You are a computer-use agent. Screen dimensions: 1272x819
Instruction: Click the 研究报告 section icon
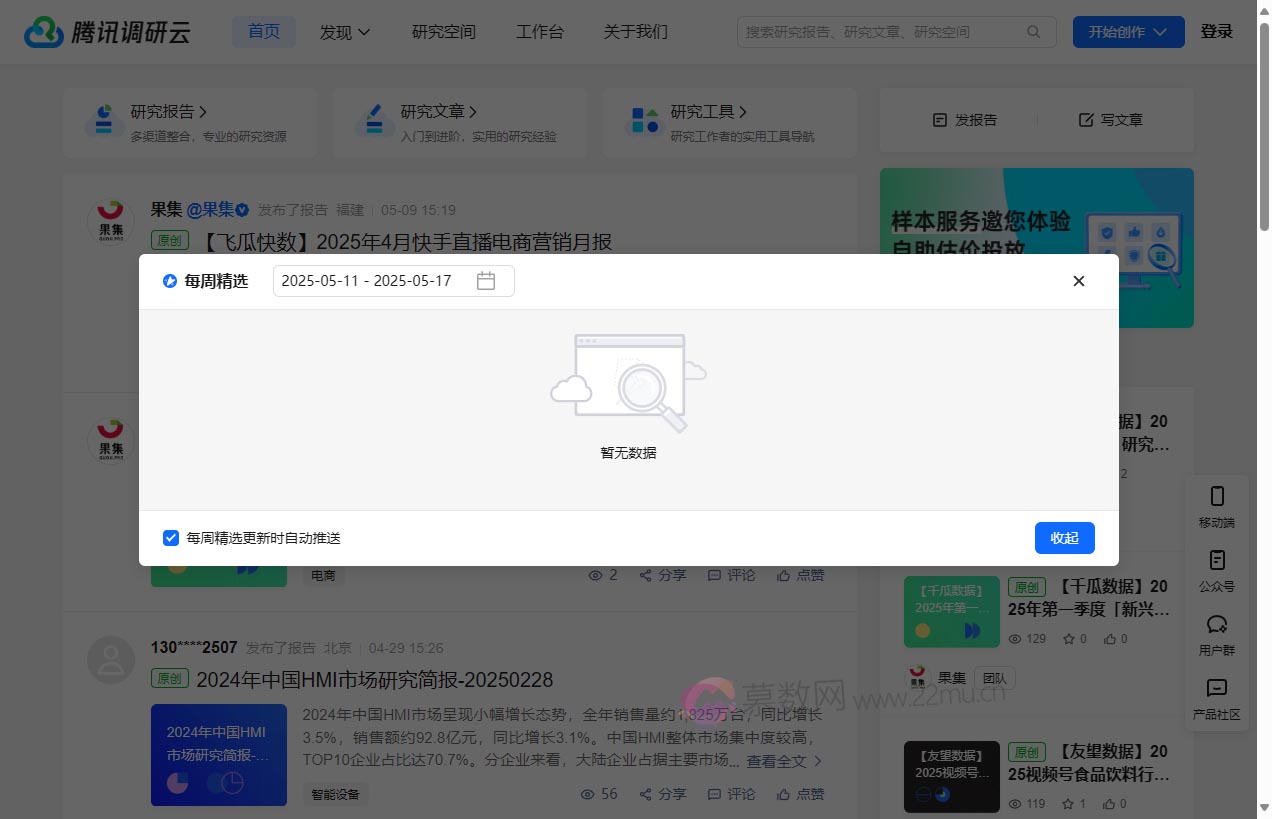pyautogui.click(x=105, y=120)
